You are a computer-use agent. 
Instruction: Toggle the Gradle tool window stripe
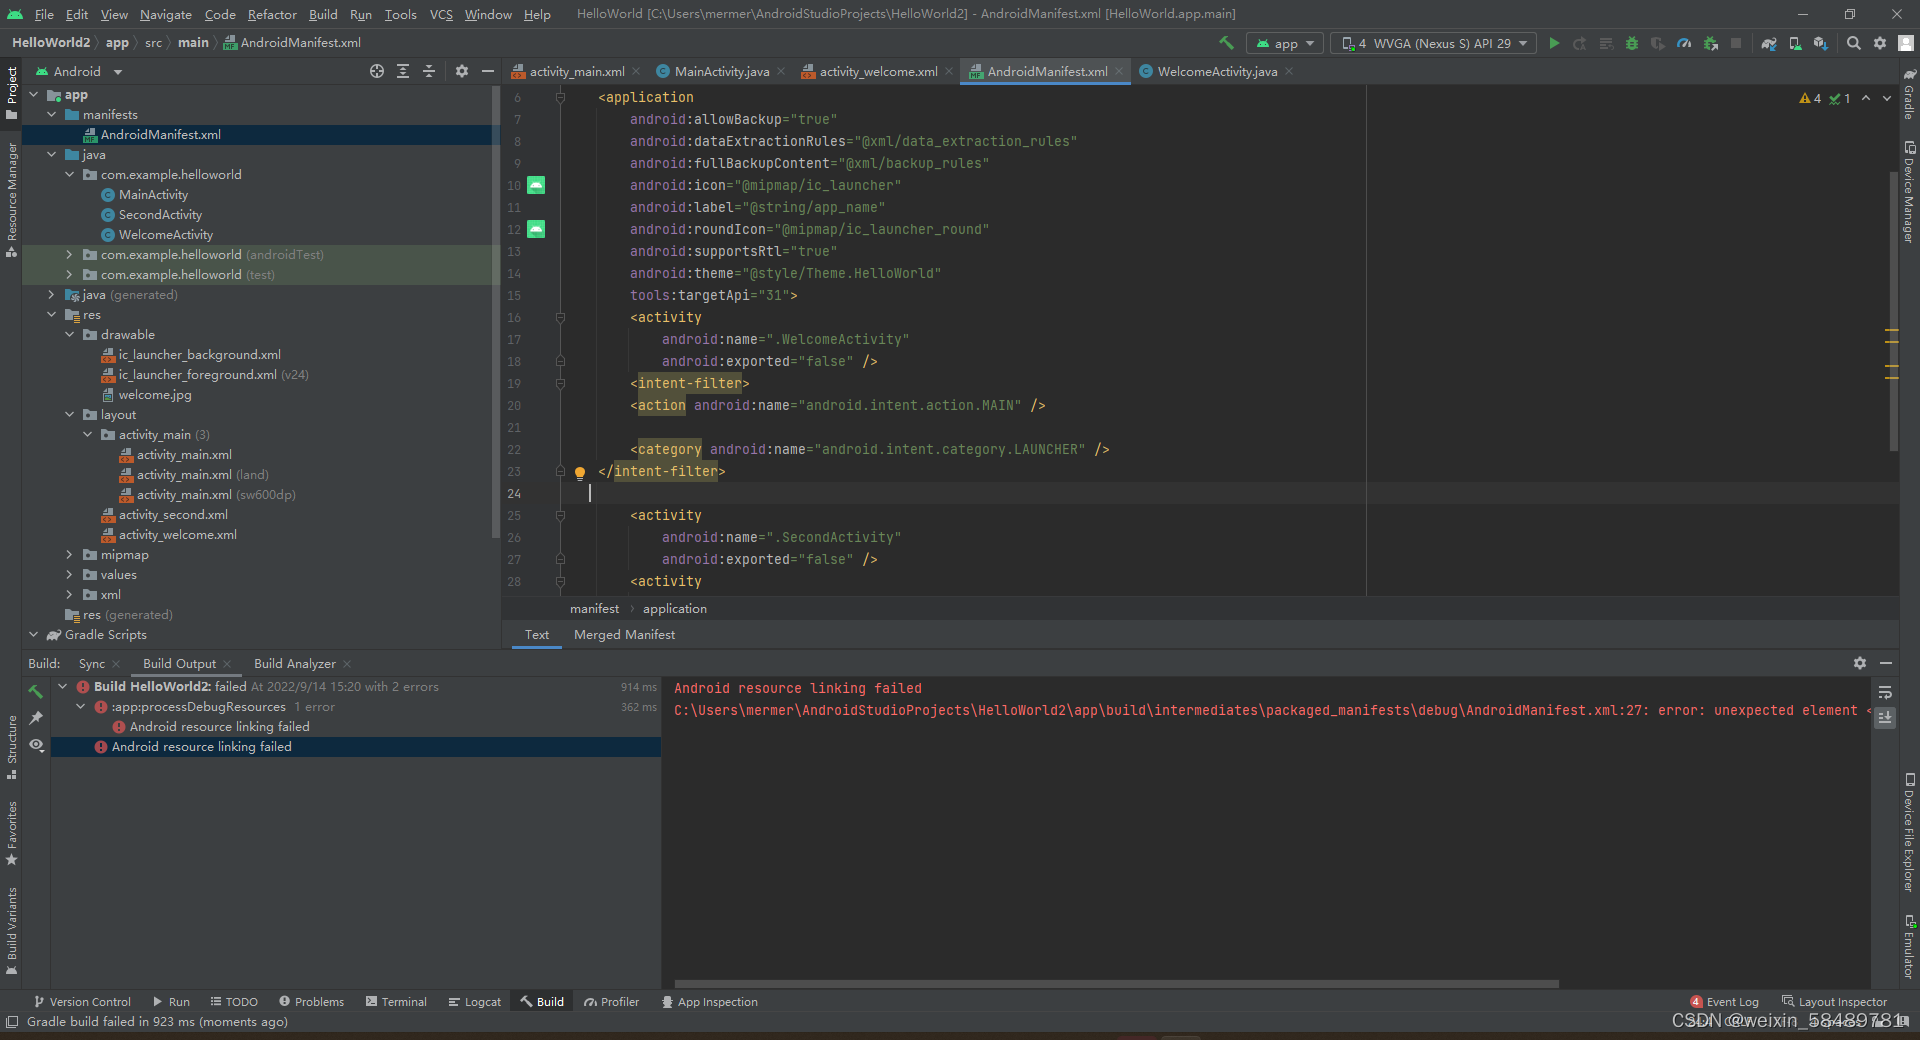point(1909,94)
